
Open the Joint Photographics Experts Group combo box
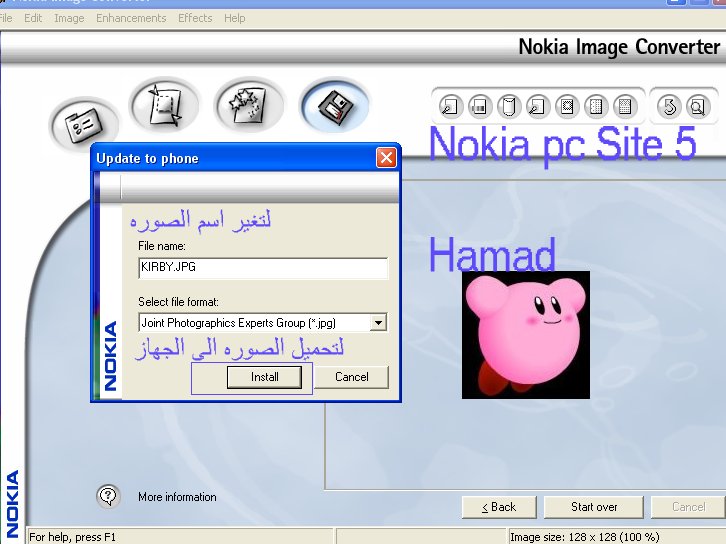(x=263, y=322)
